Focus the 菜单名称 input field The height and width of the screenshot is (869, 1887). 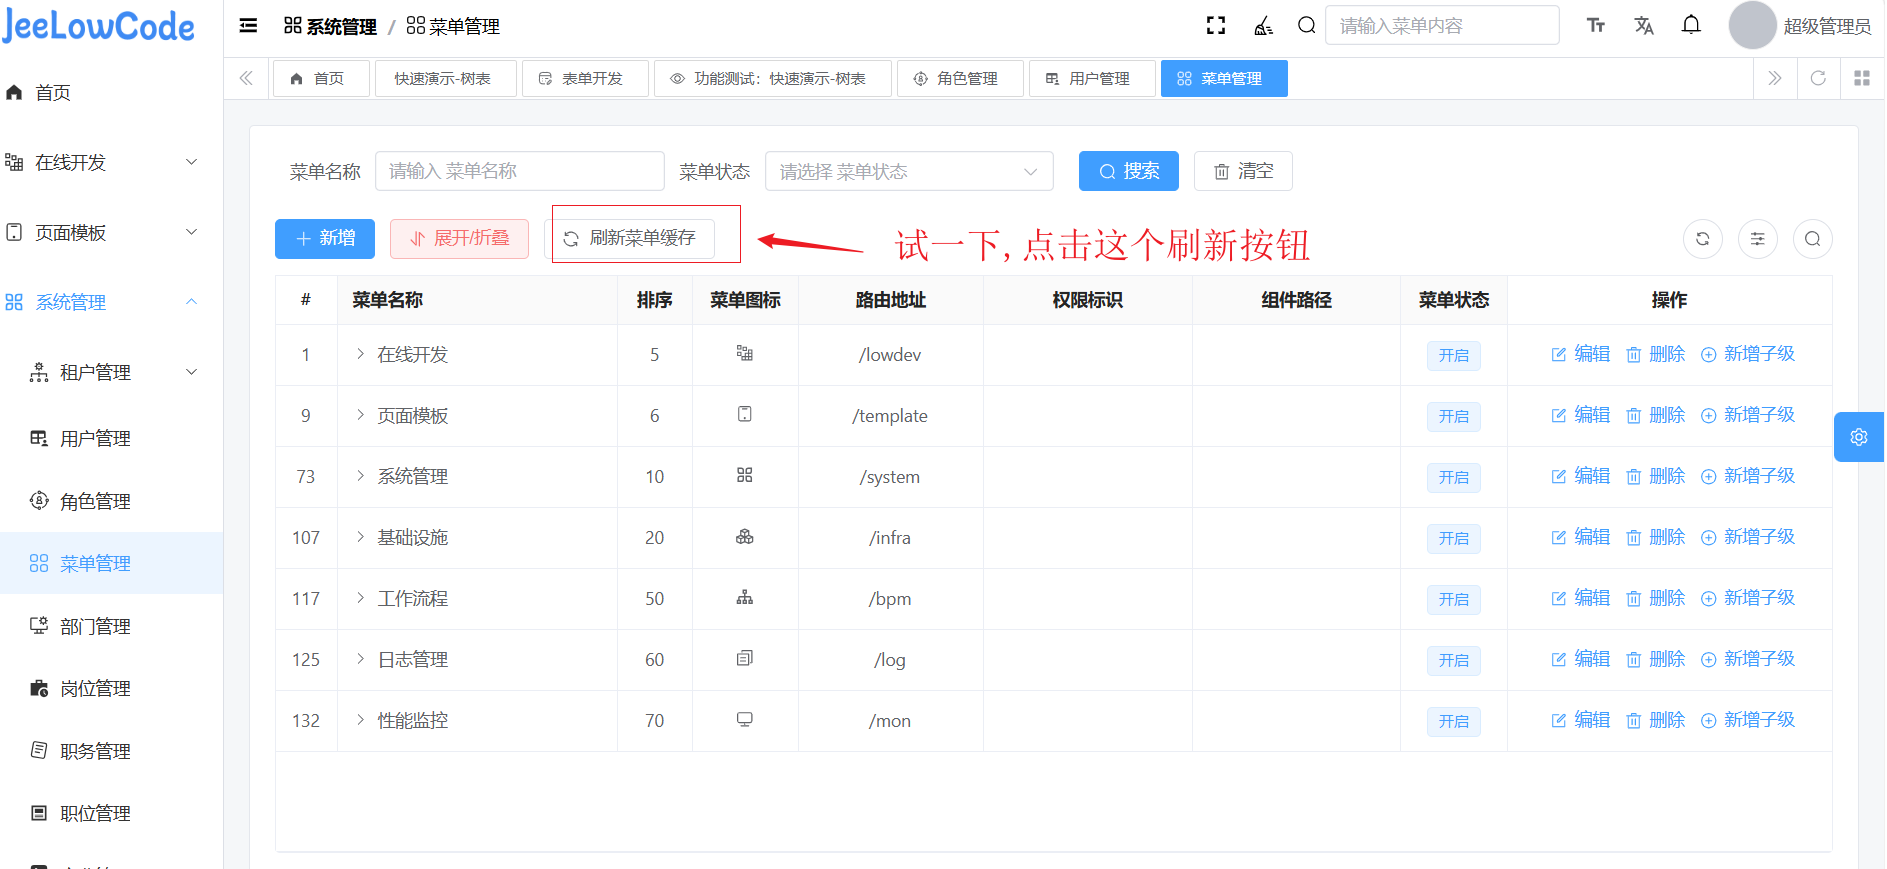(x=519, y=172)
